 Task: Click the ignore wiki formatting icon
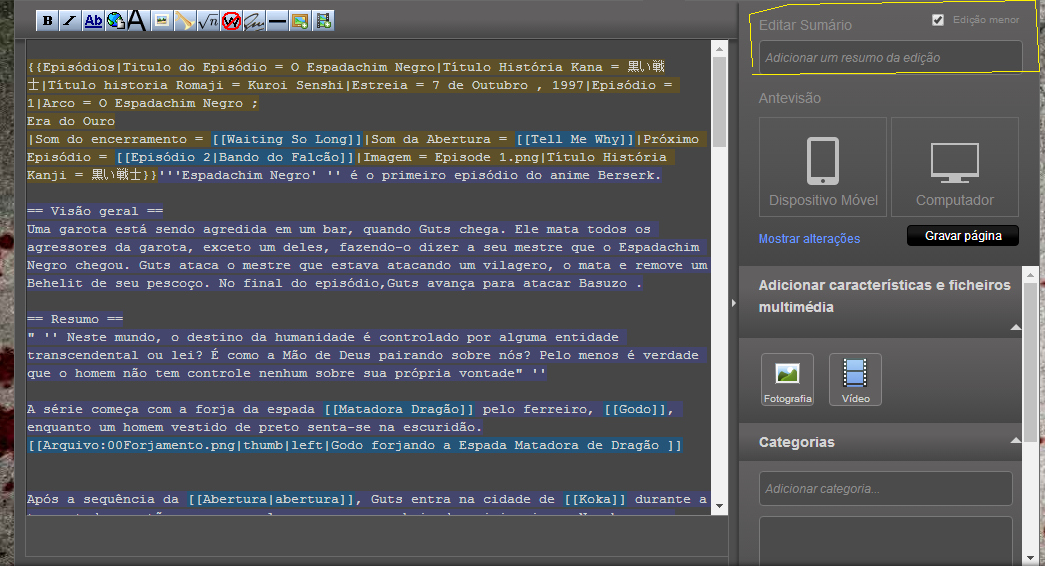231,21
